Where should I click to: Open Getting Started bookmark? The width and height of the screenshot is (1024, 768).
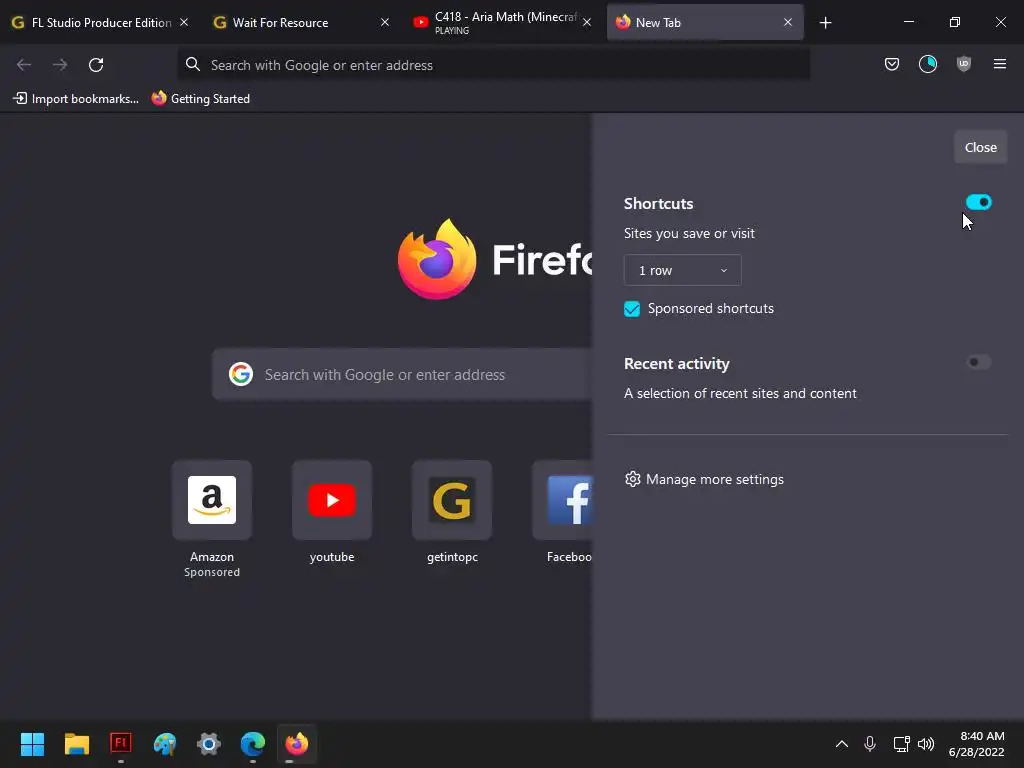pos(200,99)
